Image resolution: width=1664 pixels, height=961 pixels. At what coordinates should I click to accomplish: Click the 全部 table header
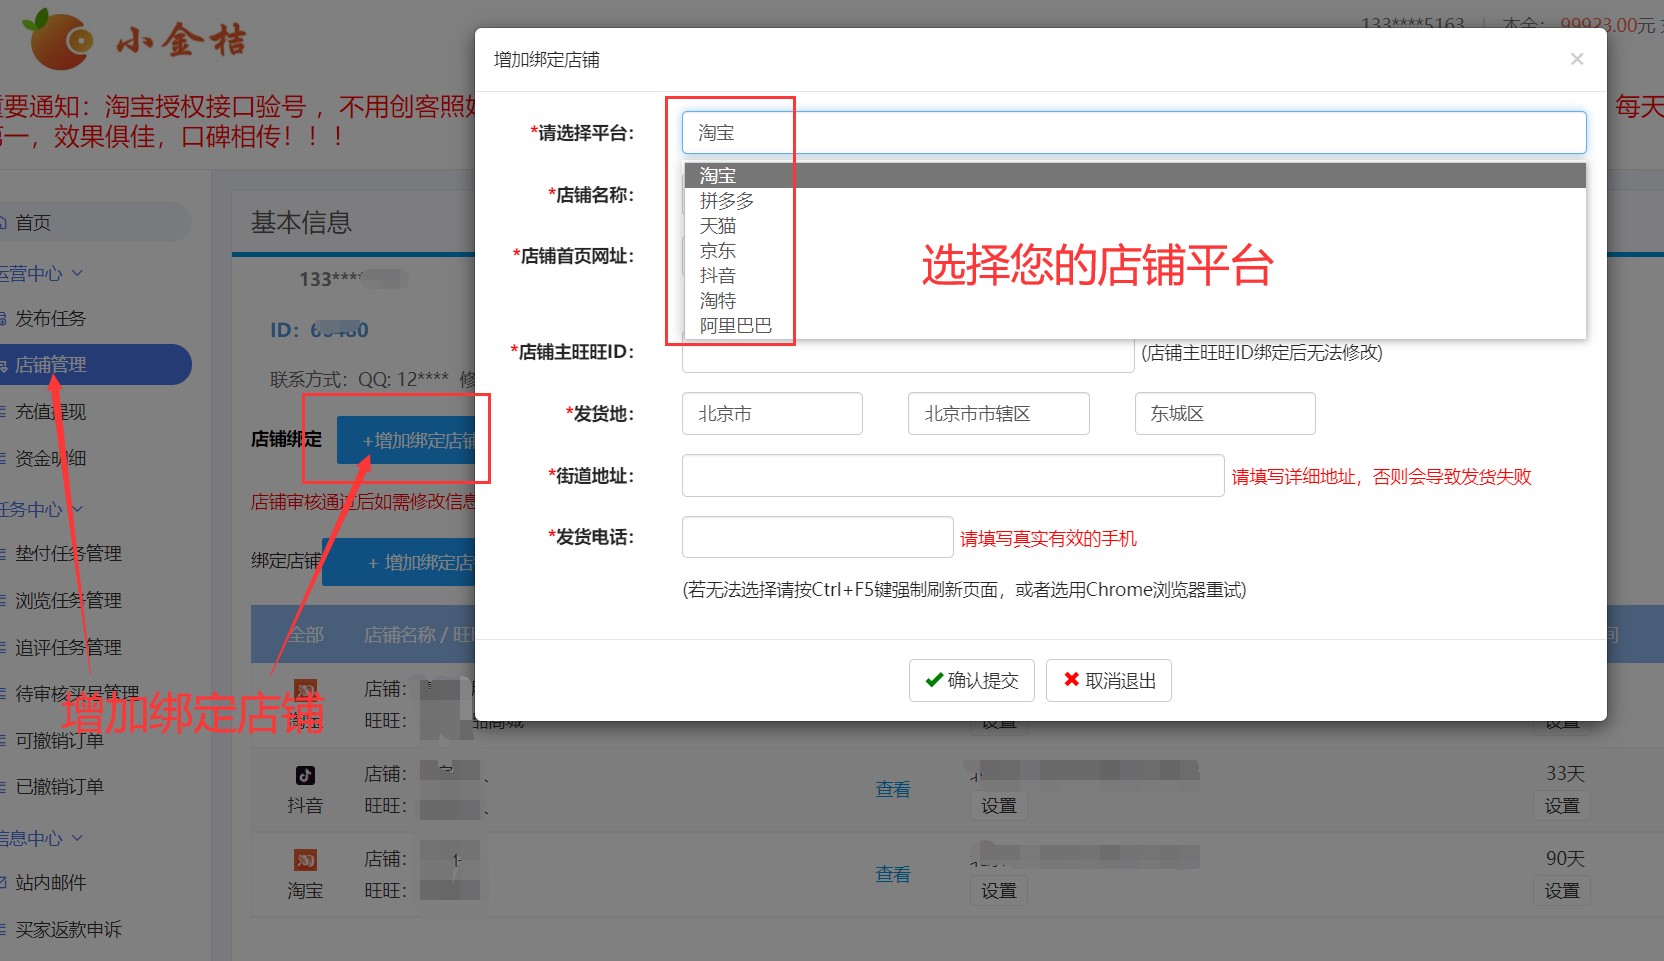pos(306,634)
